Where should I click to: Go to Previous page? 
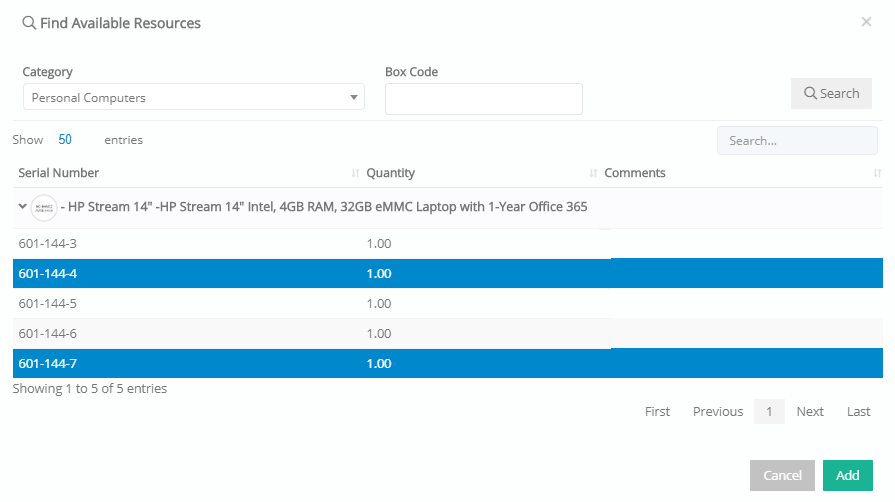point(717,411)
